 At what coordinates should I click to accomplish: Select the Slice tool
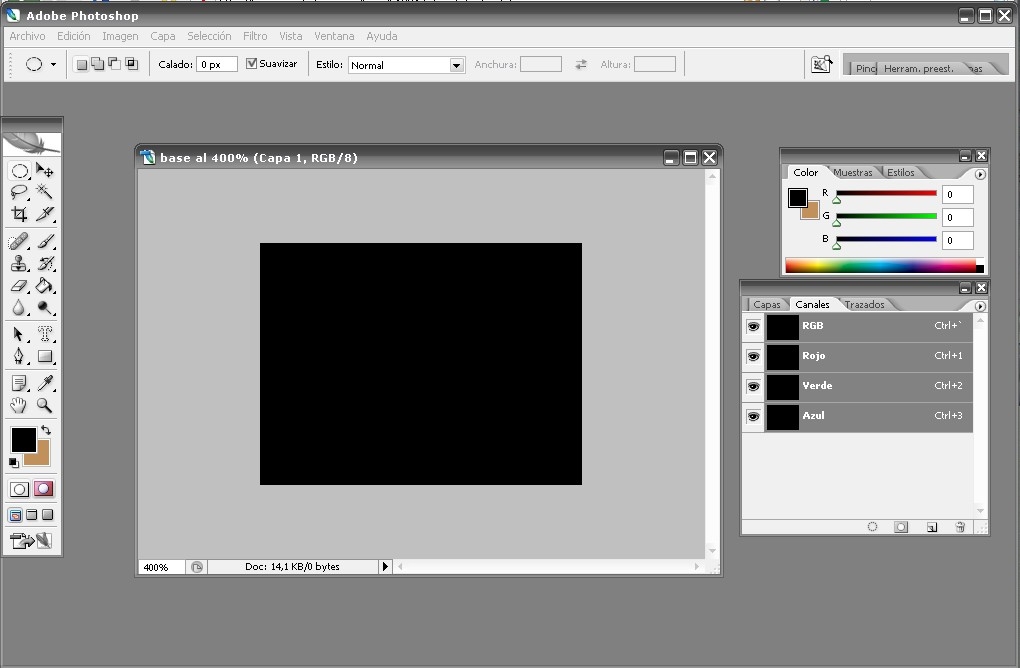coord(44,214)
